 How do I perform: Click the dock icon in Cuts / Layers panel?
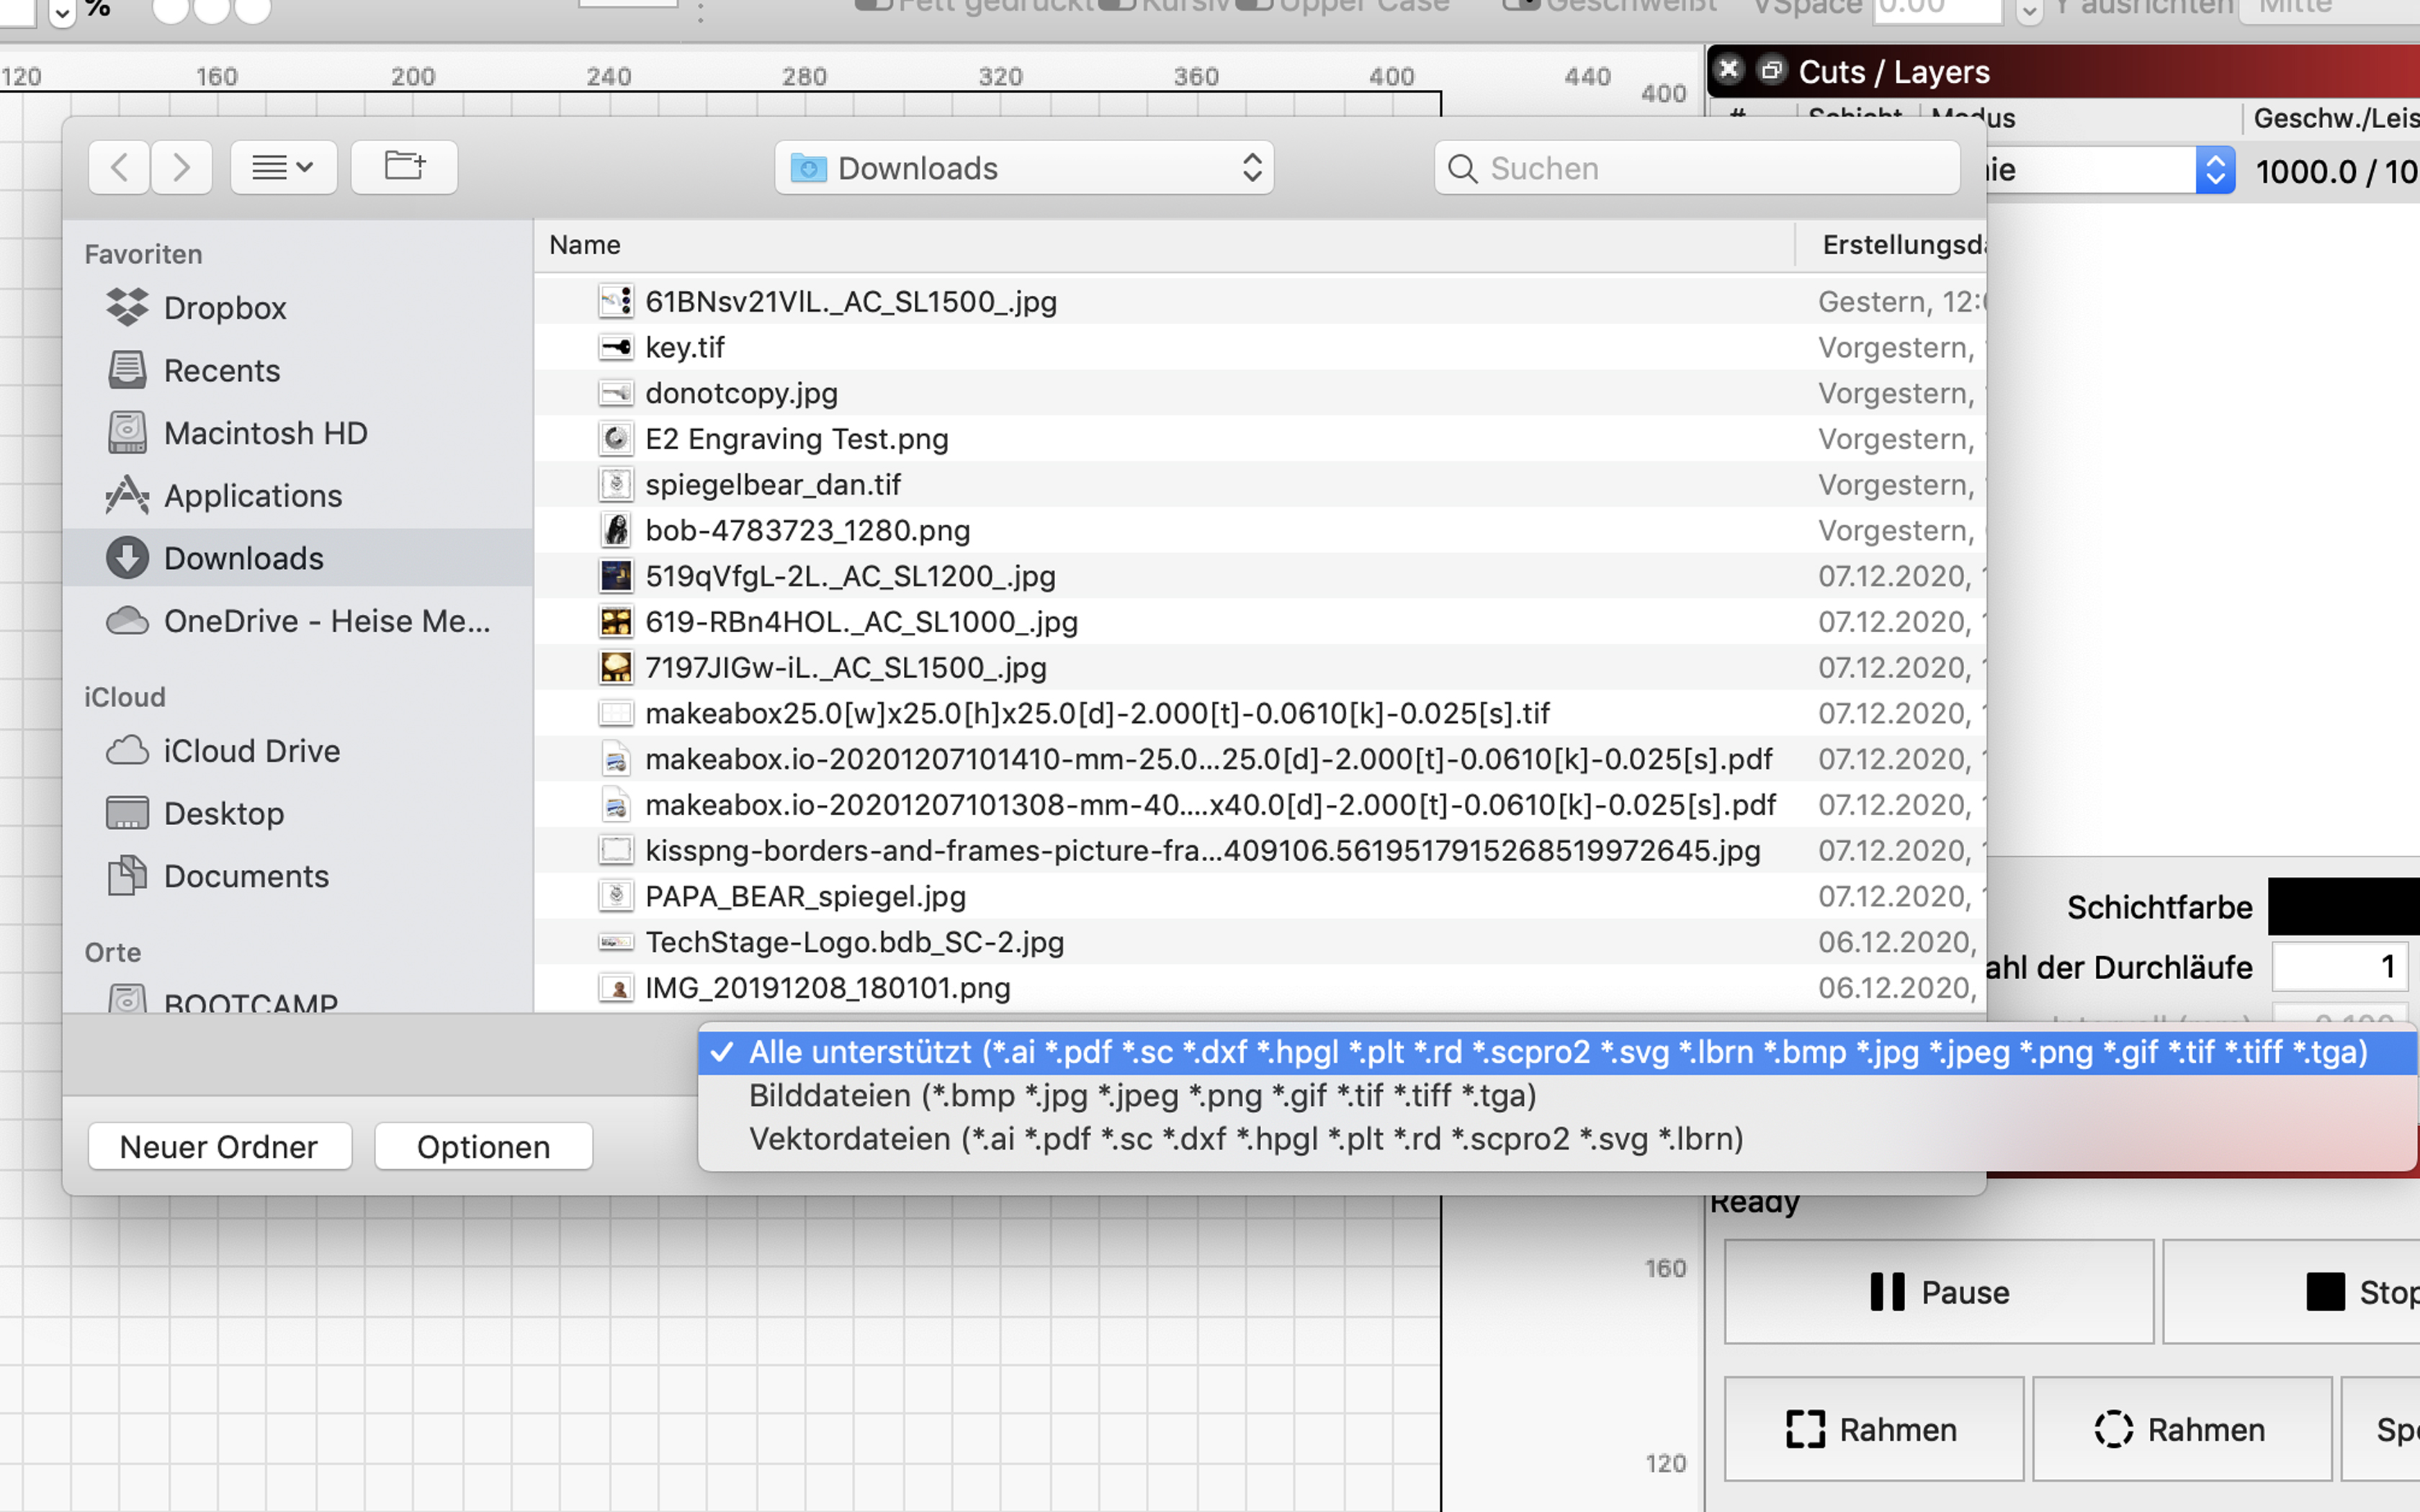(1771, 71)
